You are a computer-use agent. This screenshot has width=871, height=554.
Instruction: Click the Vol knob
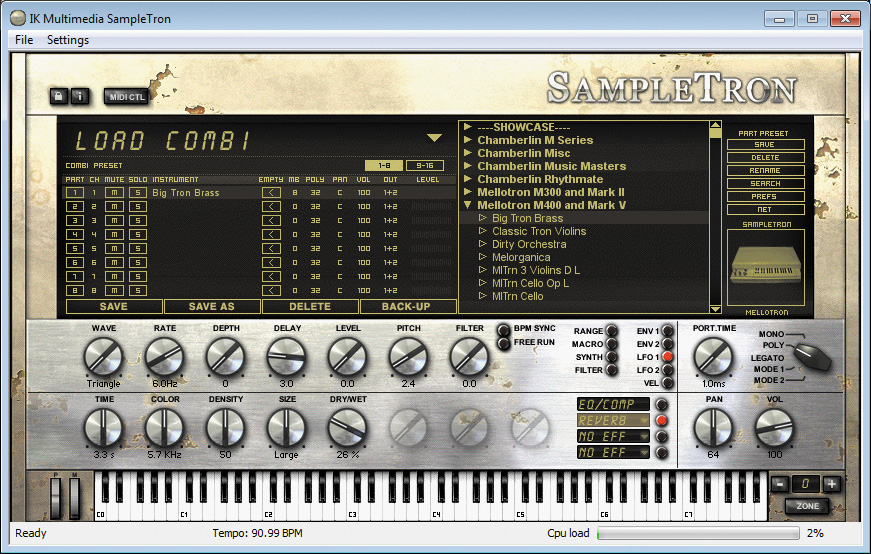coord(774,428)
